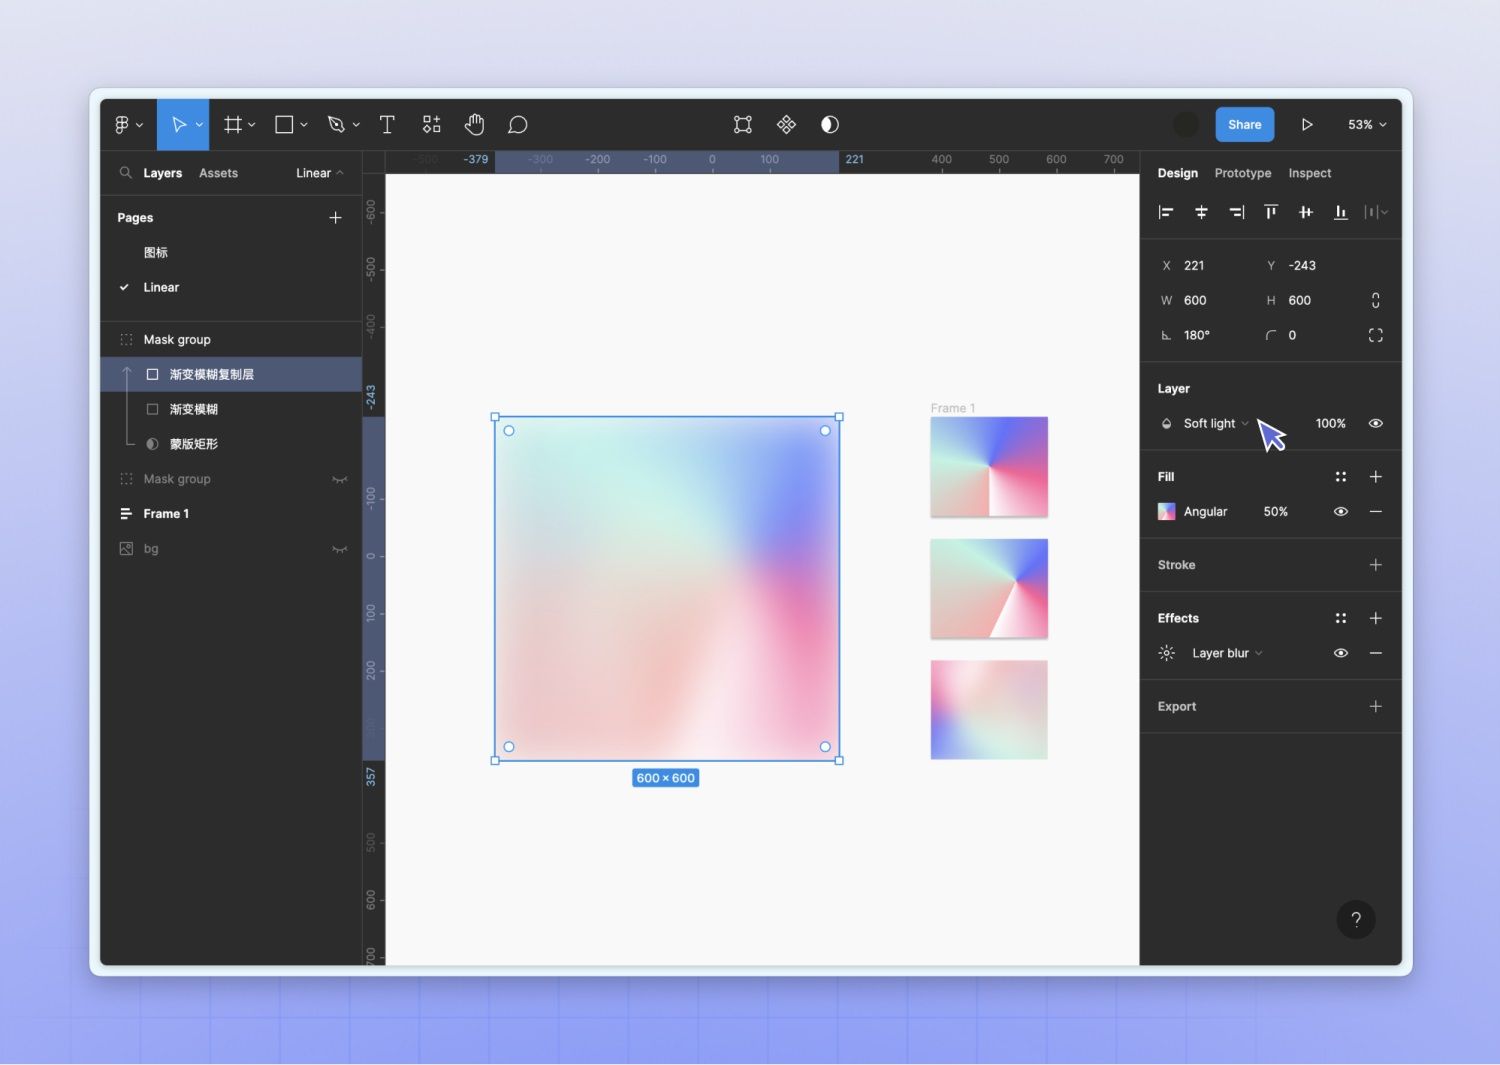Open Move tool options chevron
1500x1065 pixels.
199,125
